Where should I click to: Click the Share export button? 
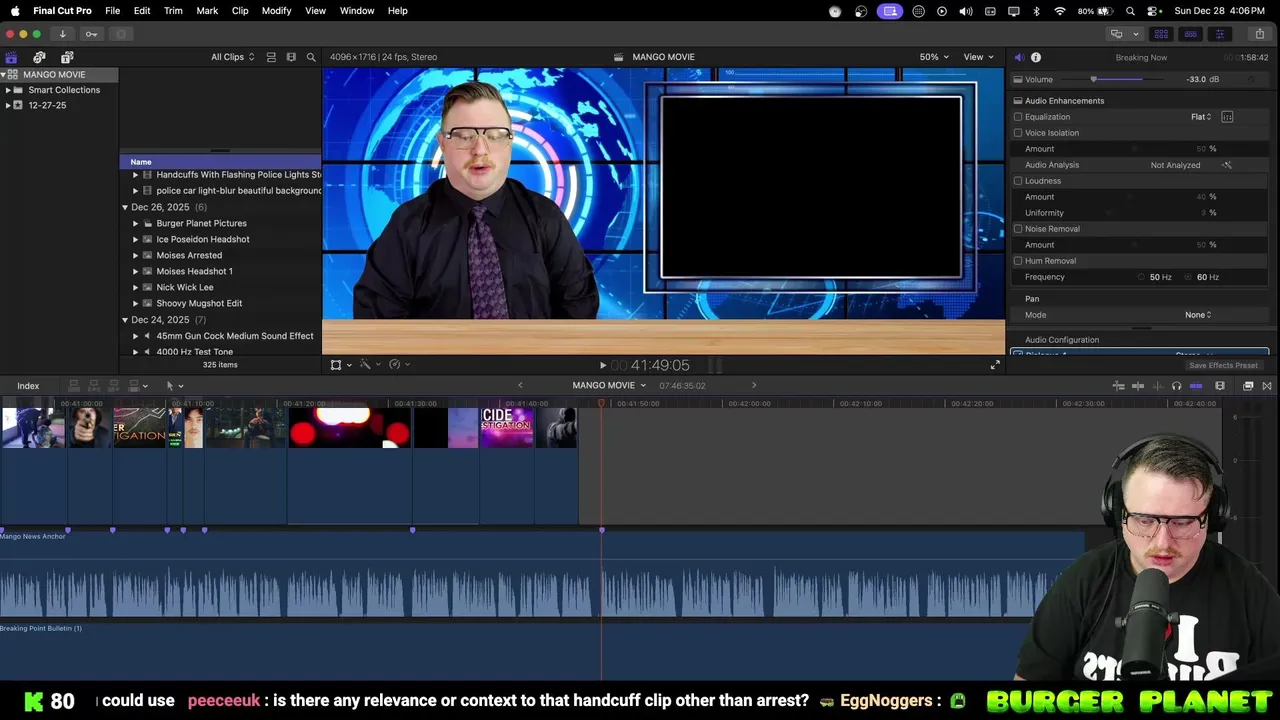pos(1259,34)
